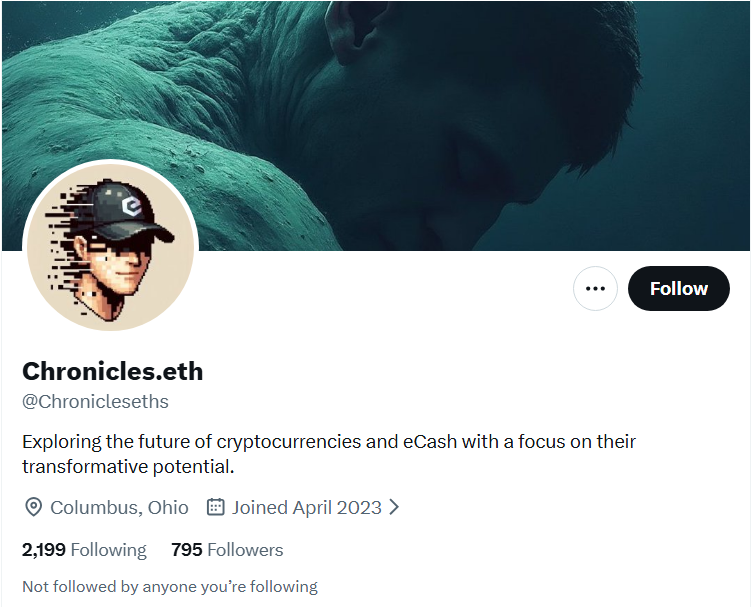The width and height of the screenshot is (756, 607).
Task: Click the Joined April 2023 text
Action: pos(306,507)
